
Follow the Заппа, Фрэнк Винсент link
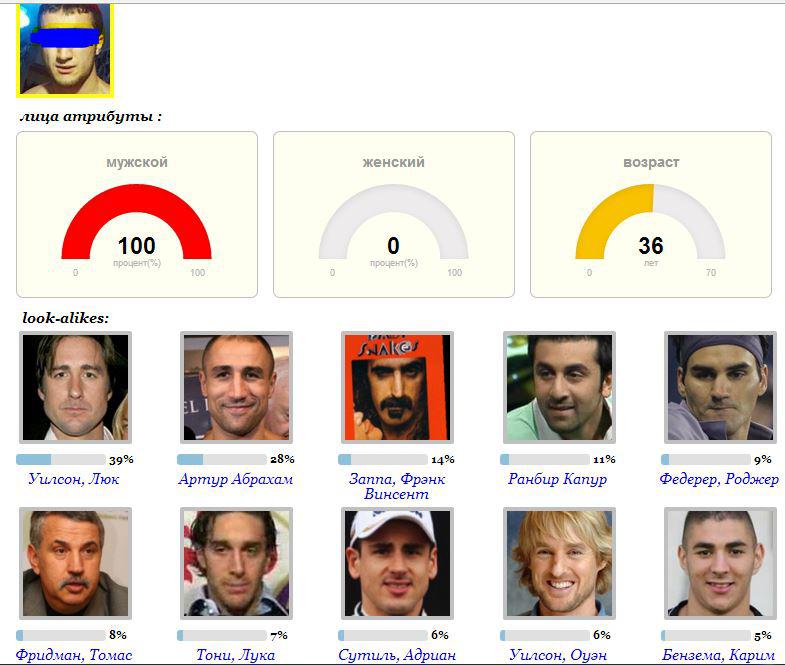point(397,486)
